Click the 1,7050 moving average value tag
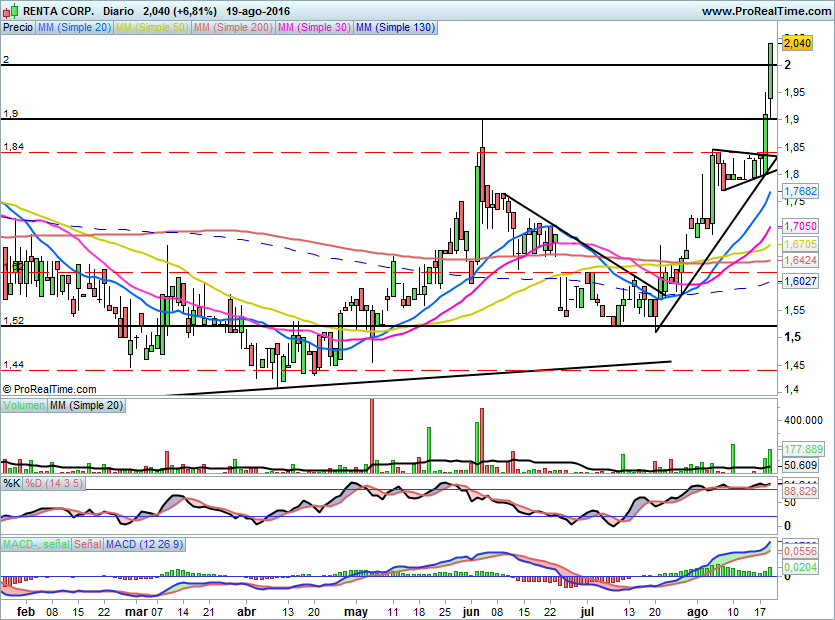Image resolution: width=835 pixels, height=620 pixels. [800, 226]
